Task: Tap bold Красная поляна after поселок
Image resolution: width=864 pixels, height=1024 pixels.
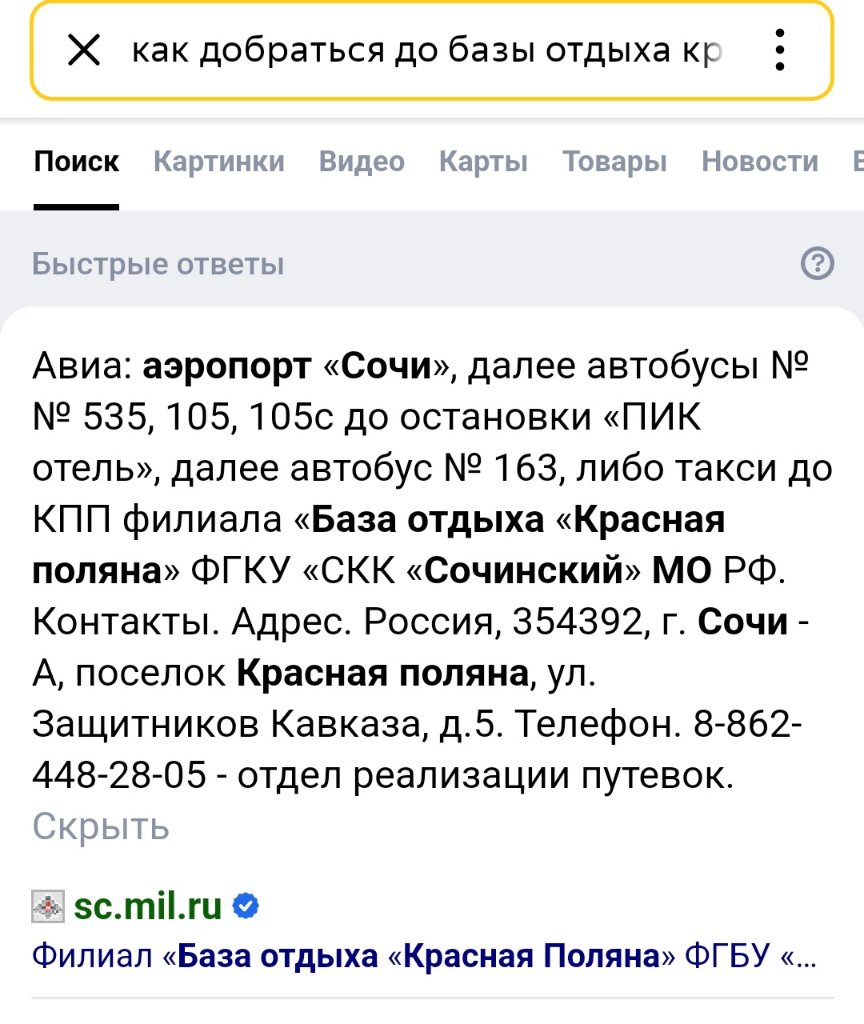Action: pyautogui.click(x=382, y=673)
